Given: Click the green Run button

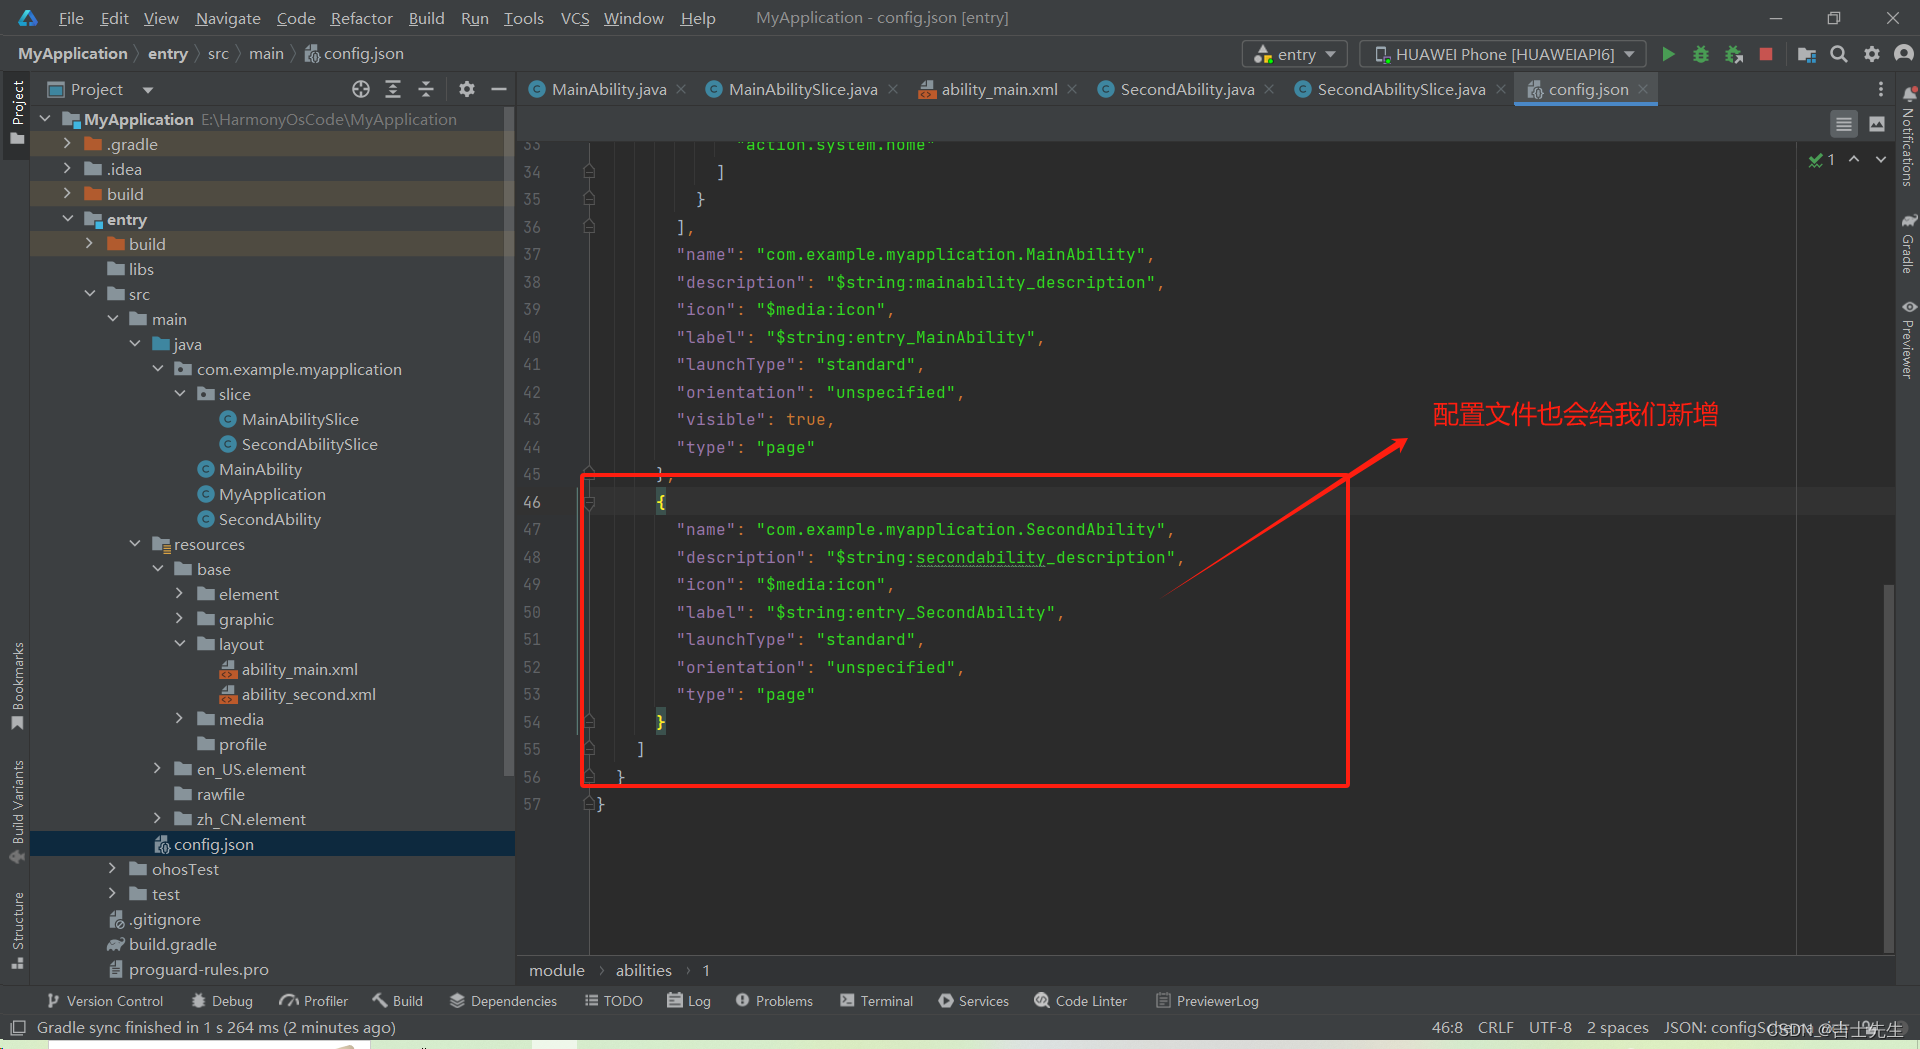Looking at the screenshot, I should coord(1668,54).
